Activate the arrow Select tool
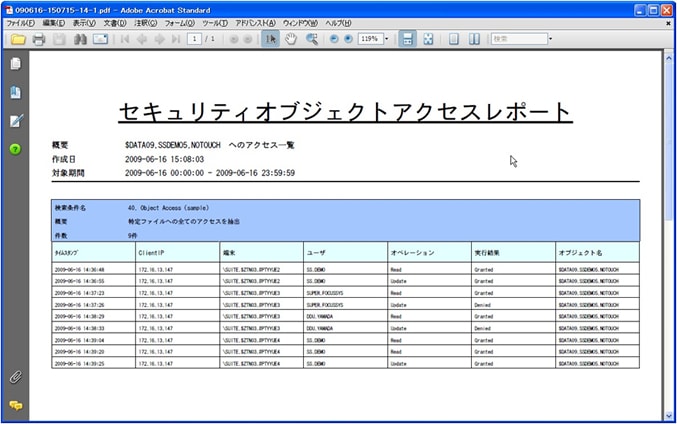The image size is (677, 424). [271, 39]
